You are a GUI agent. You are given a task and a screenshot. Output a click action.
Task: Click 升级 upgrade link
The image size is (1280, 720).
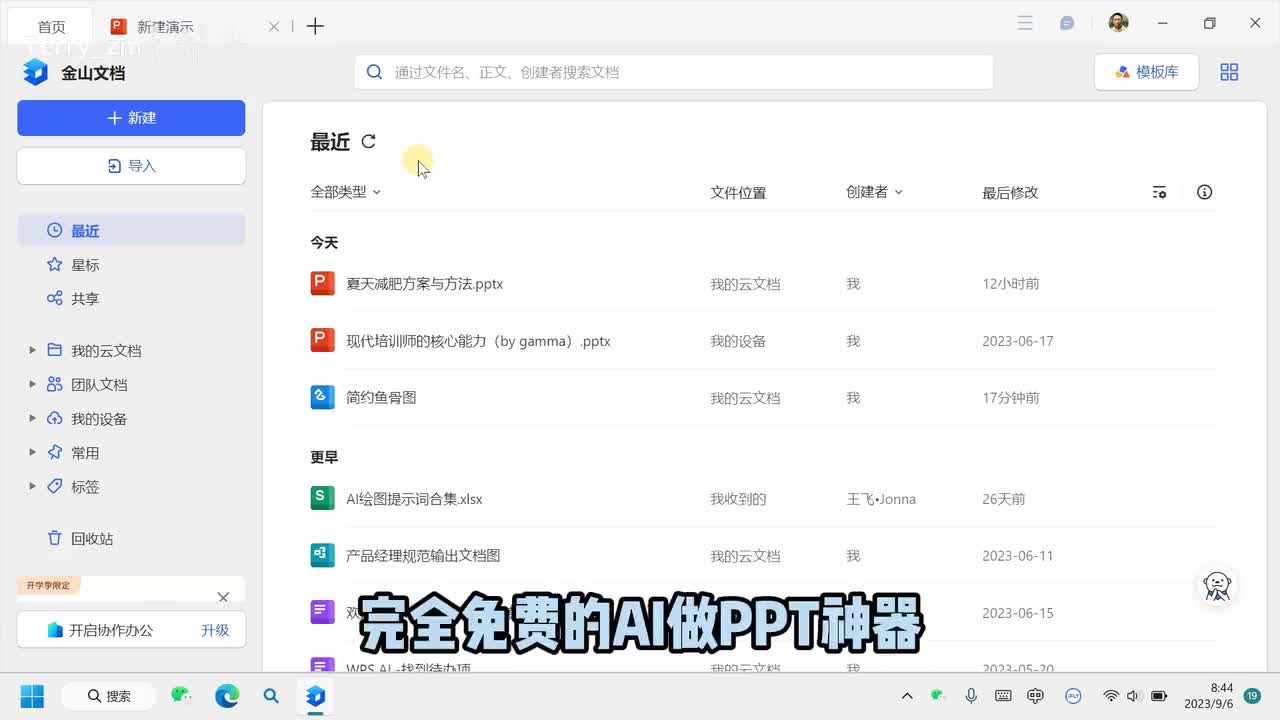215,630
